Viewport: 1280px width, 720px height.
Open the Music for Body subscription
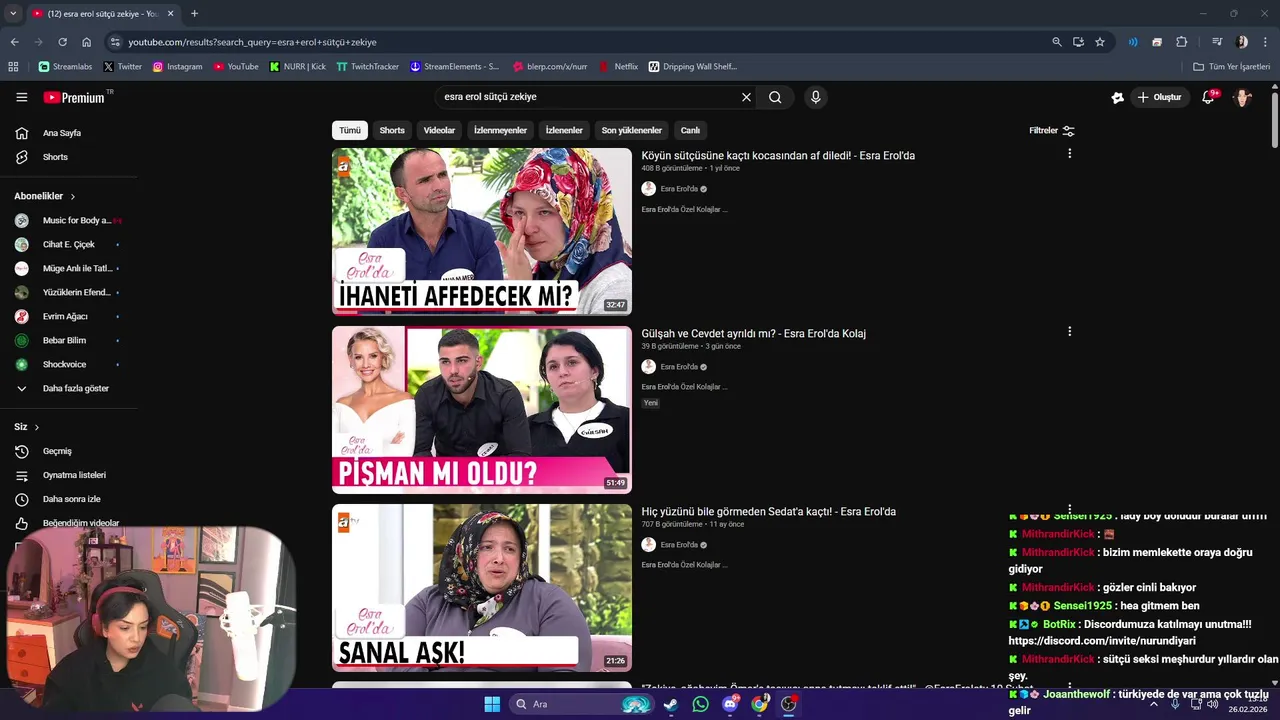pyautogui.click(x=68, y=220)
